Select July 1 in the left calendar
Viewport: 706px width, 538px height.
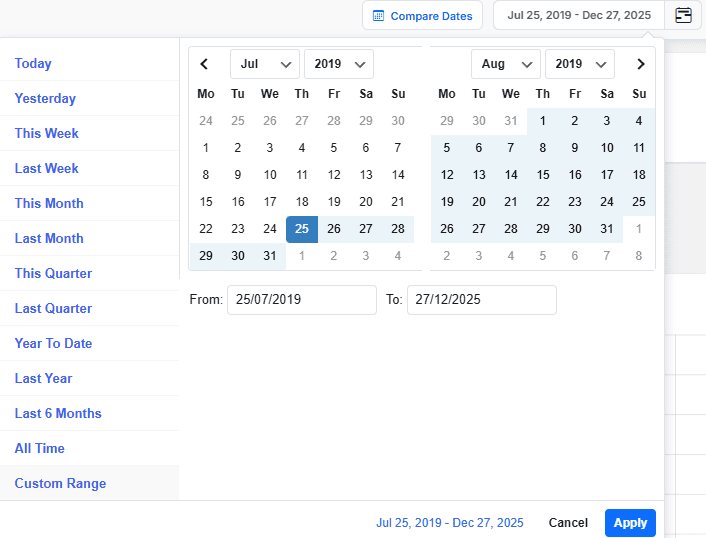pyautogui.click(x=206, y=148)
